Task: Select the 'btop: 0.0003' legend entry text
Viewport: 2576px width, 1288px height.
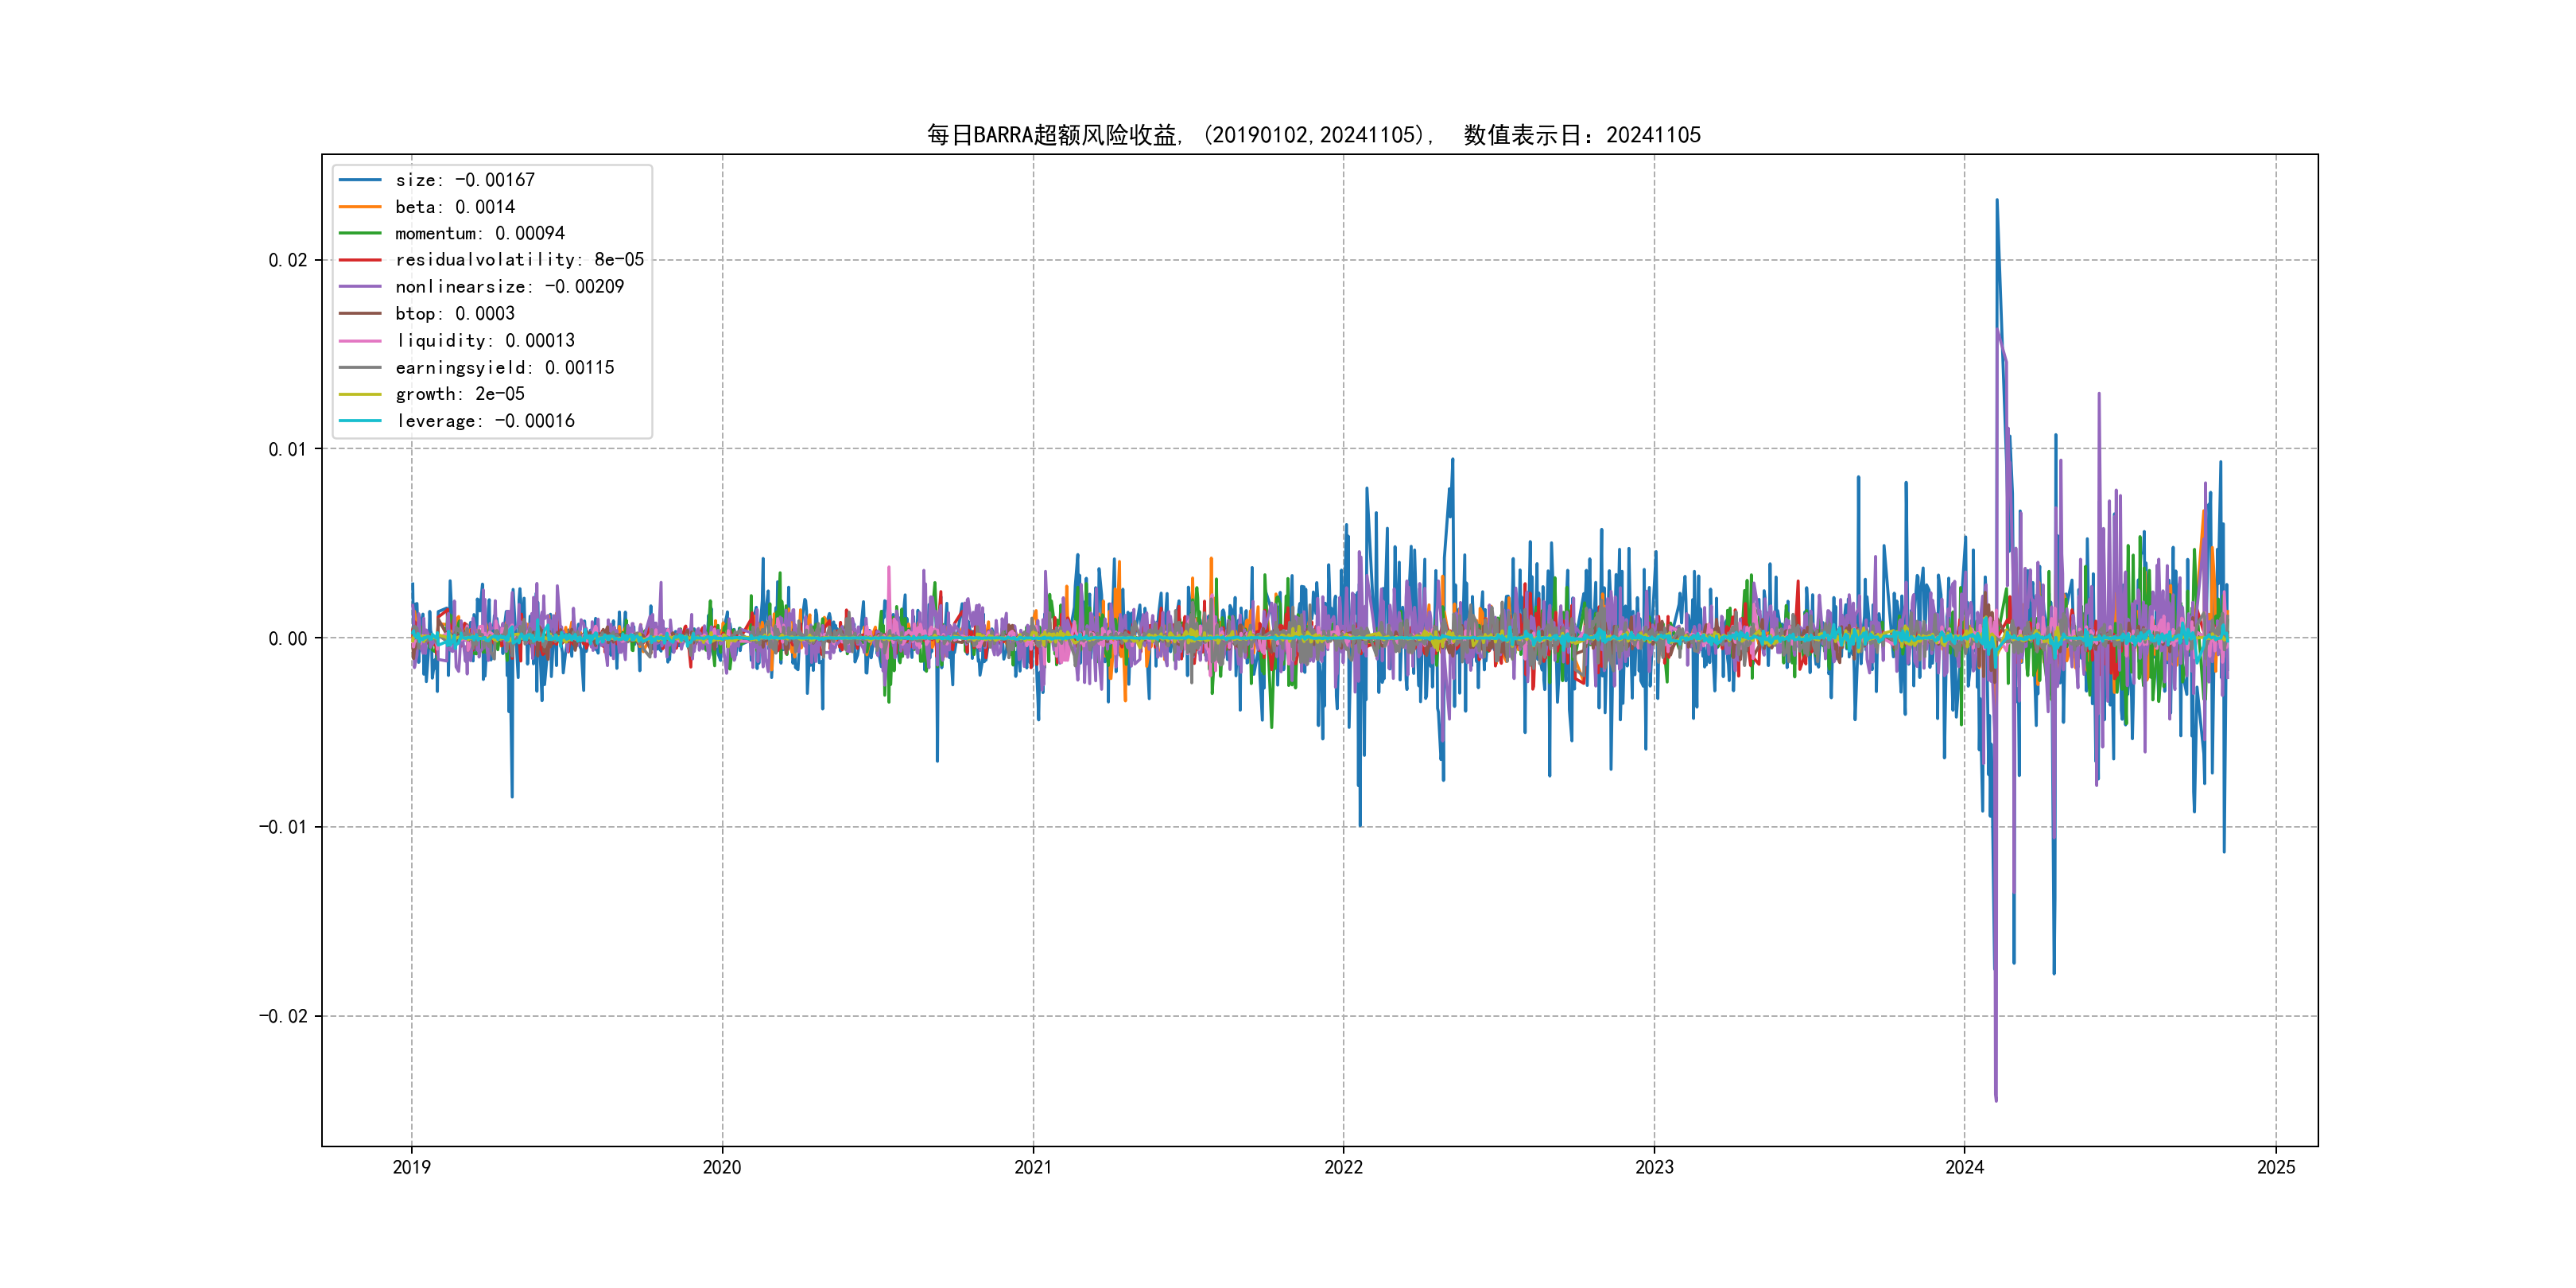Action: click(455, 314)
